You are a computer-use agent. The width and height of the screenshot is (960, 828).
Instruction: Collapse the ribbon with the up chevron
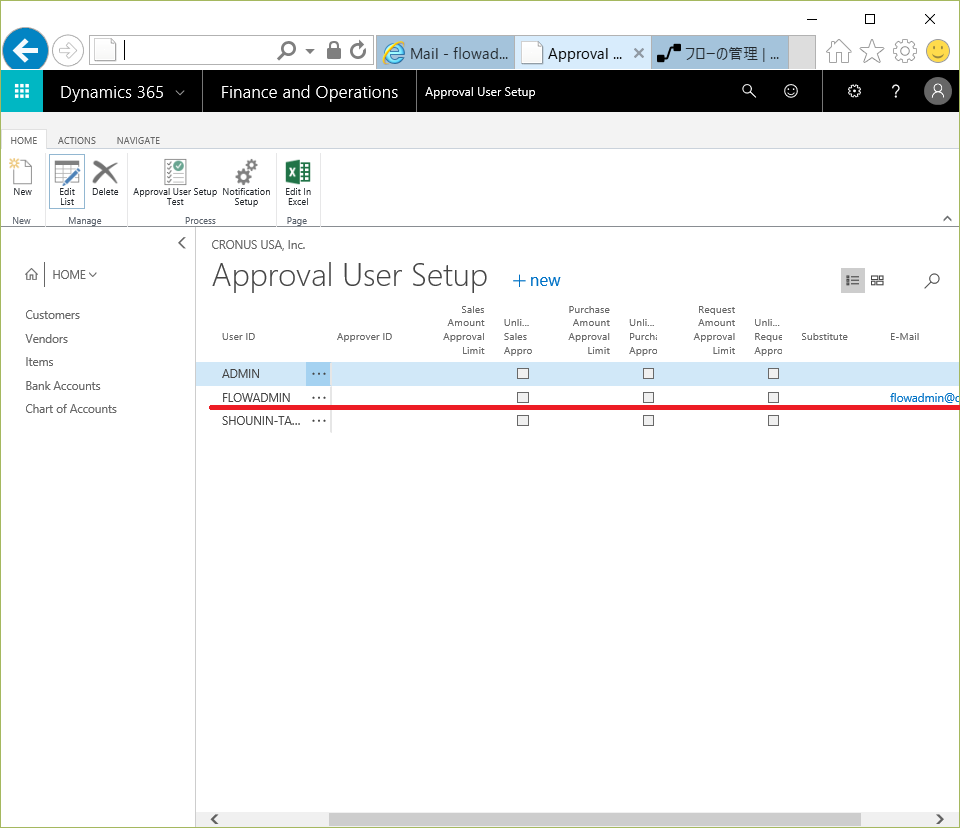tap(947, 219)
